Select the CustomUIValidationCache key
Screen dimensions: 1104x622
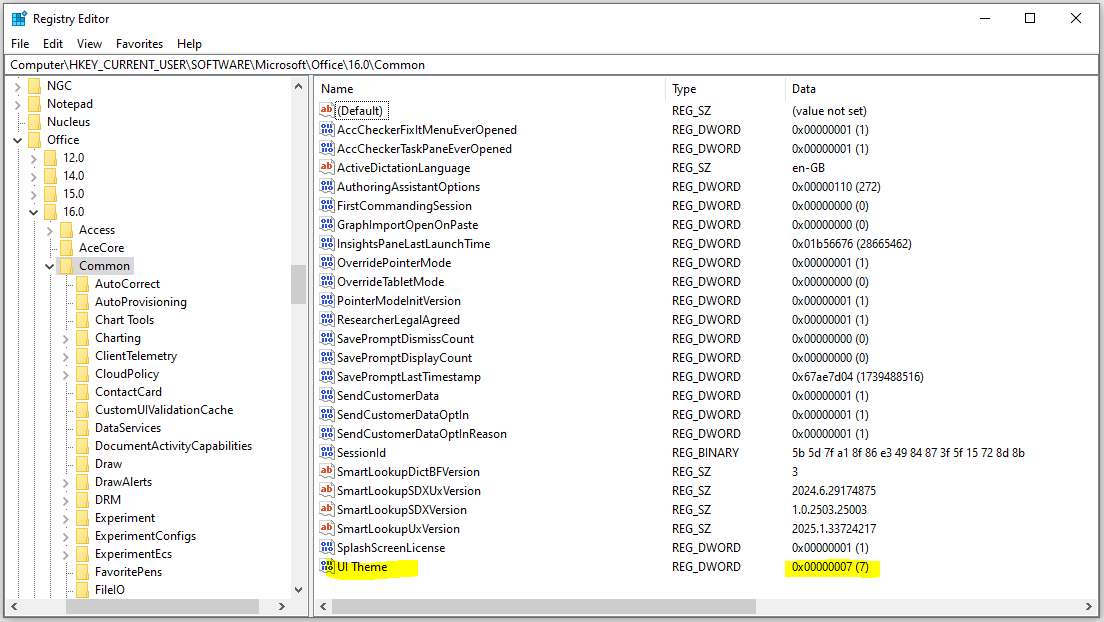click(x=164, y=410)
